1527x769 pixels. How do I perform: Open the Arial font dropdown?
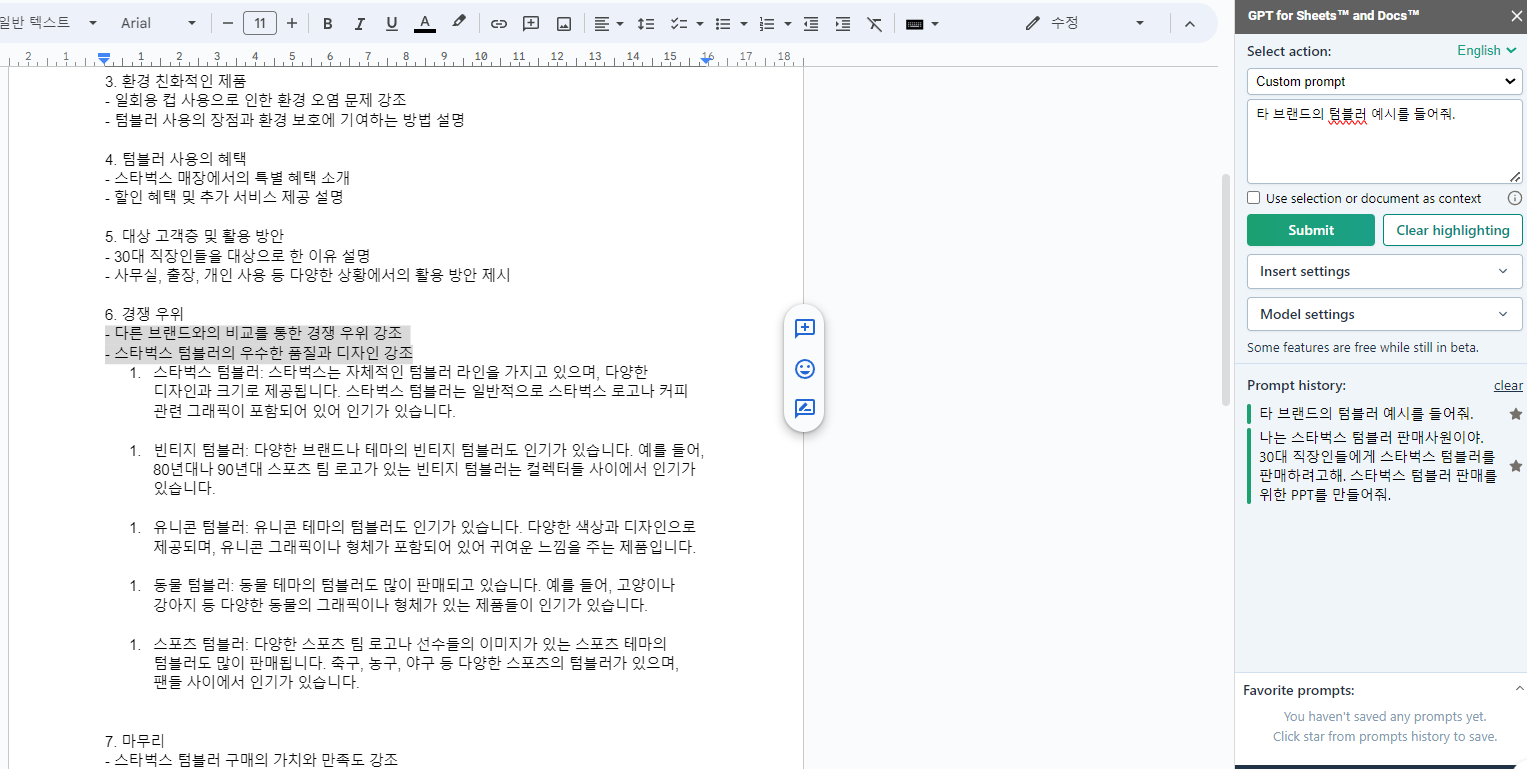click(x=158, y=23)
